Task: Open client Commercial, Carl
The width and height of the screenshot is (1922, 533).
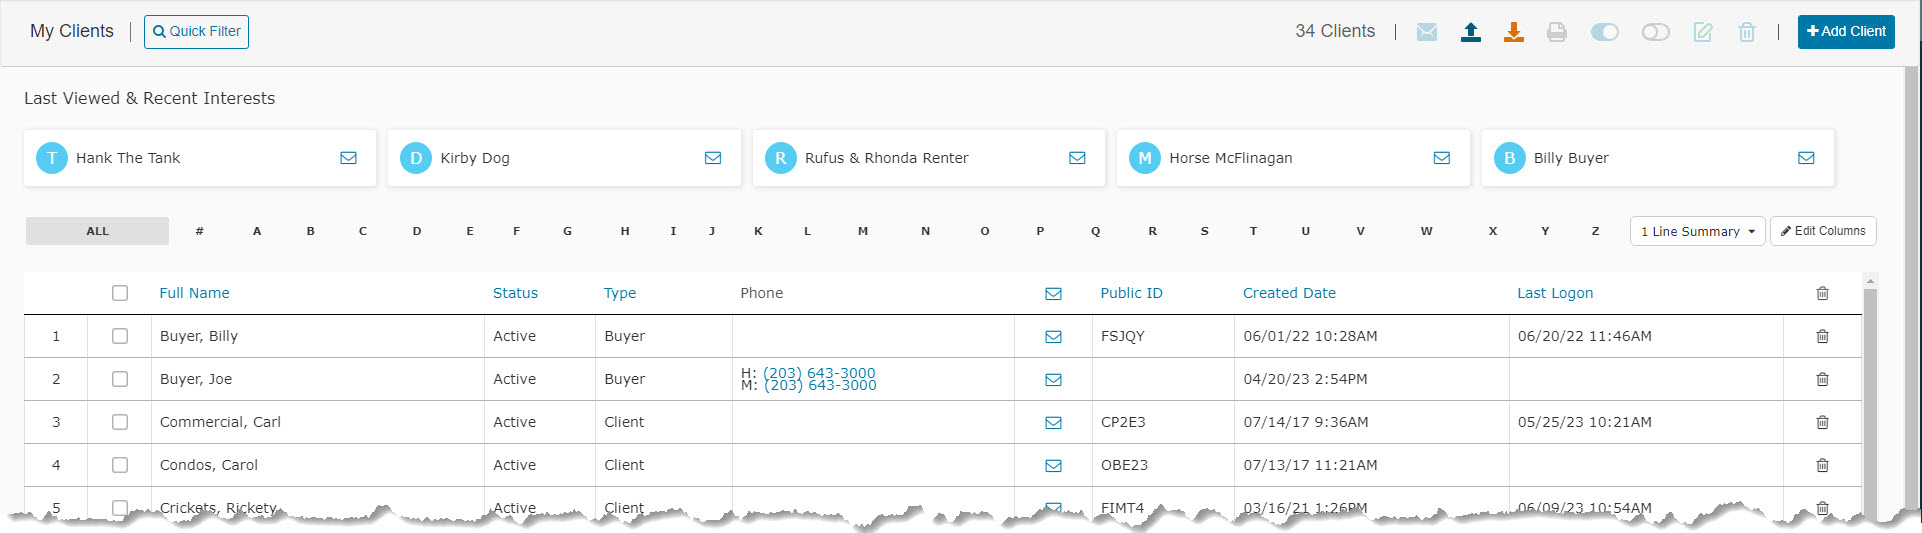Action: pos(220,422)
